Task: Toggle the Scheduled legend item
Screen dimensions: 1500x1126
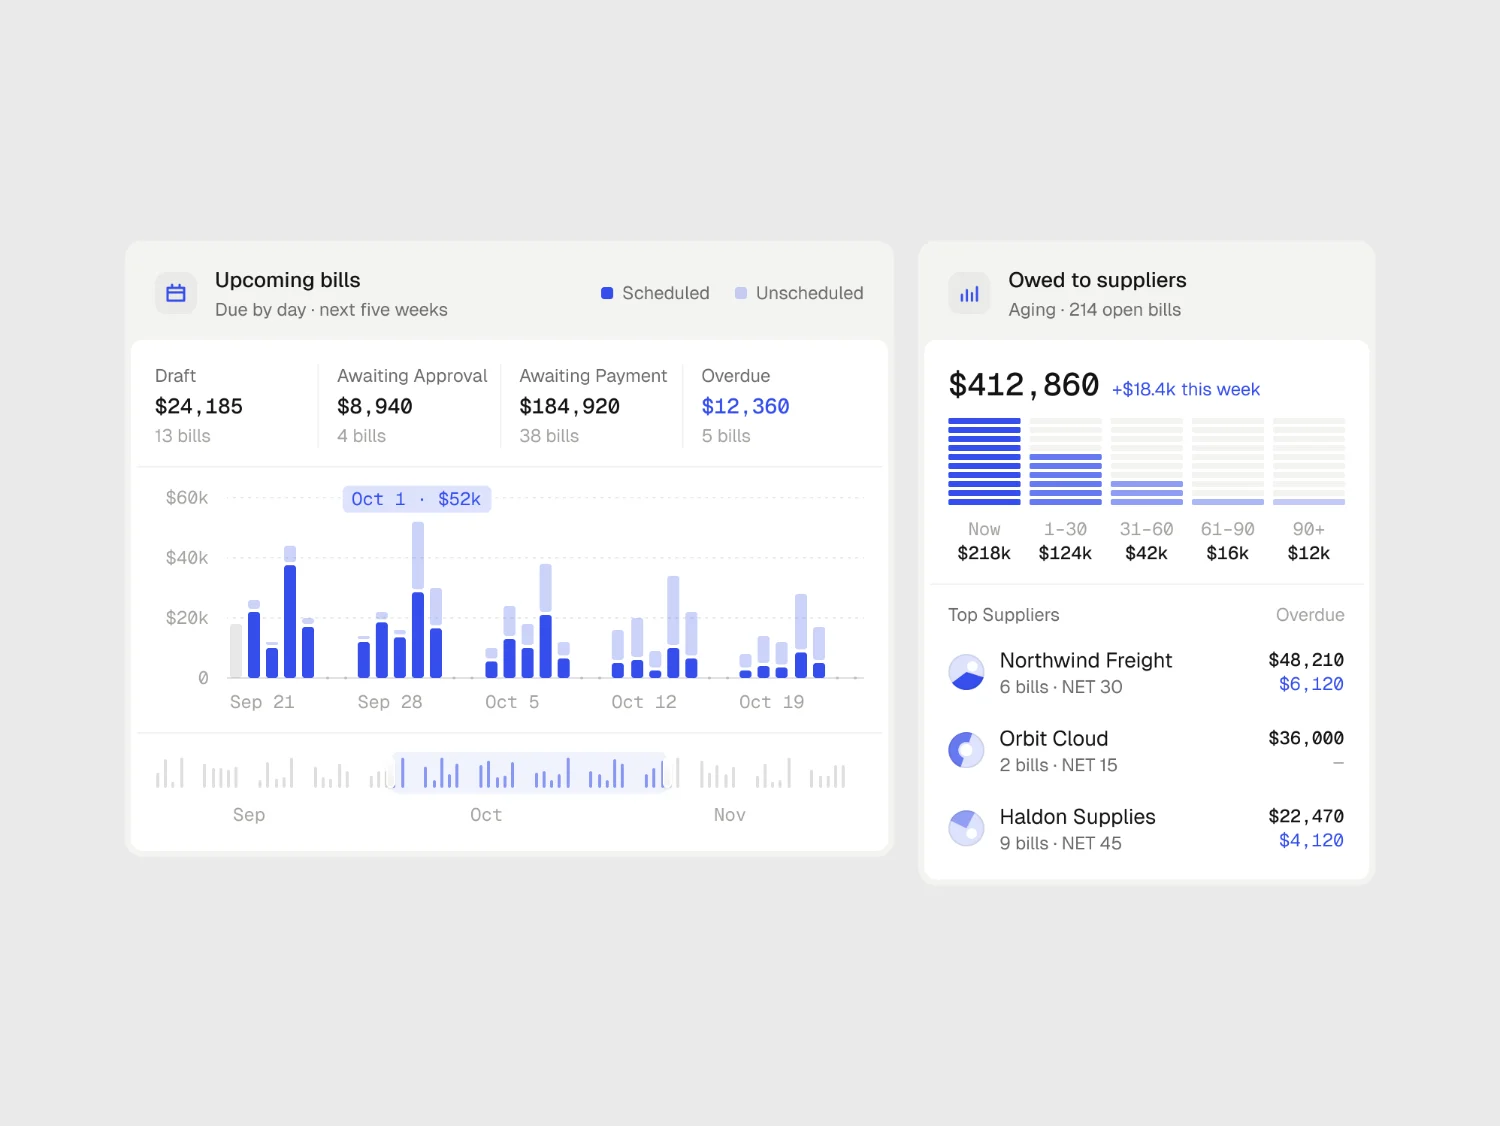Action: pos(655,293)
